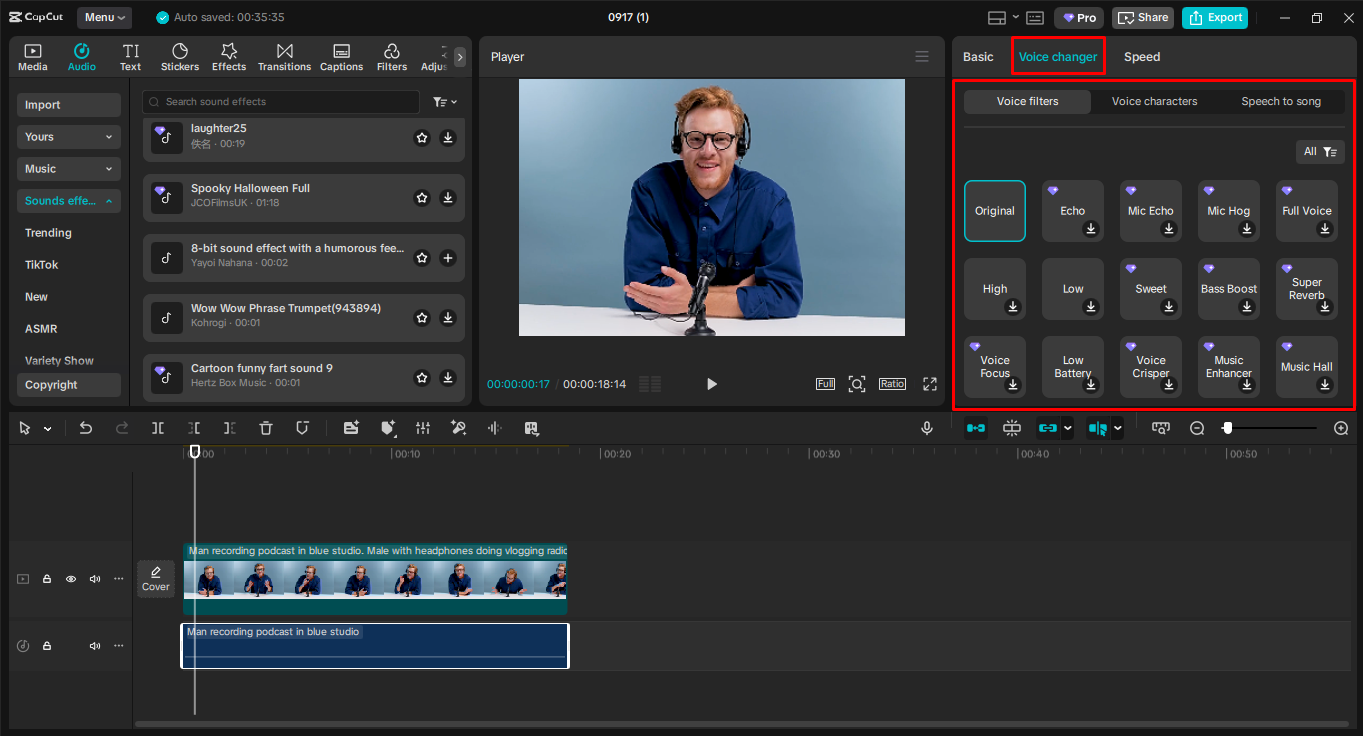
Task: Download the Echo voice filter
Action: pyautogui.click(x=1090, y=229)
